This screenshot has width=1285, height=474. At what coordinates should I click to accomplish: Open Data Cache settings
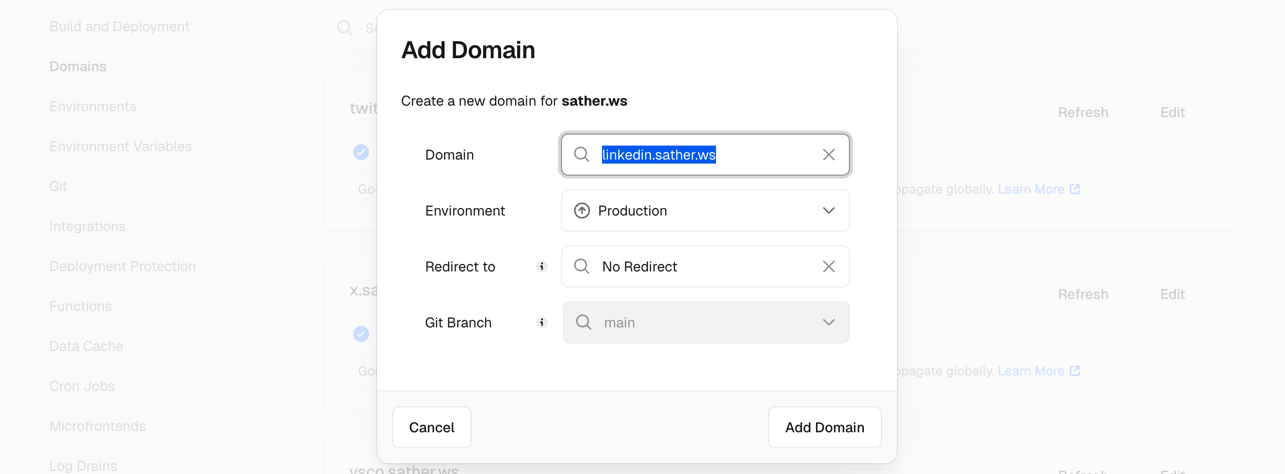86,347
